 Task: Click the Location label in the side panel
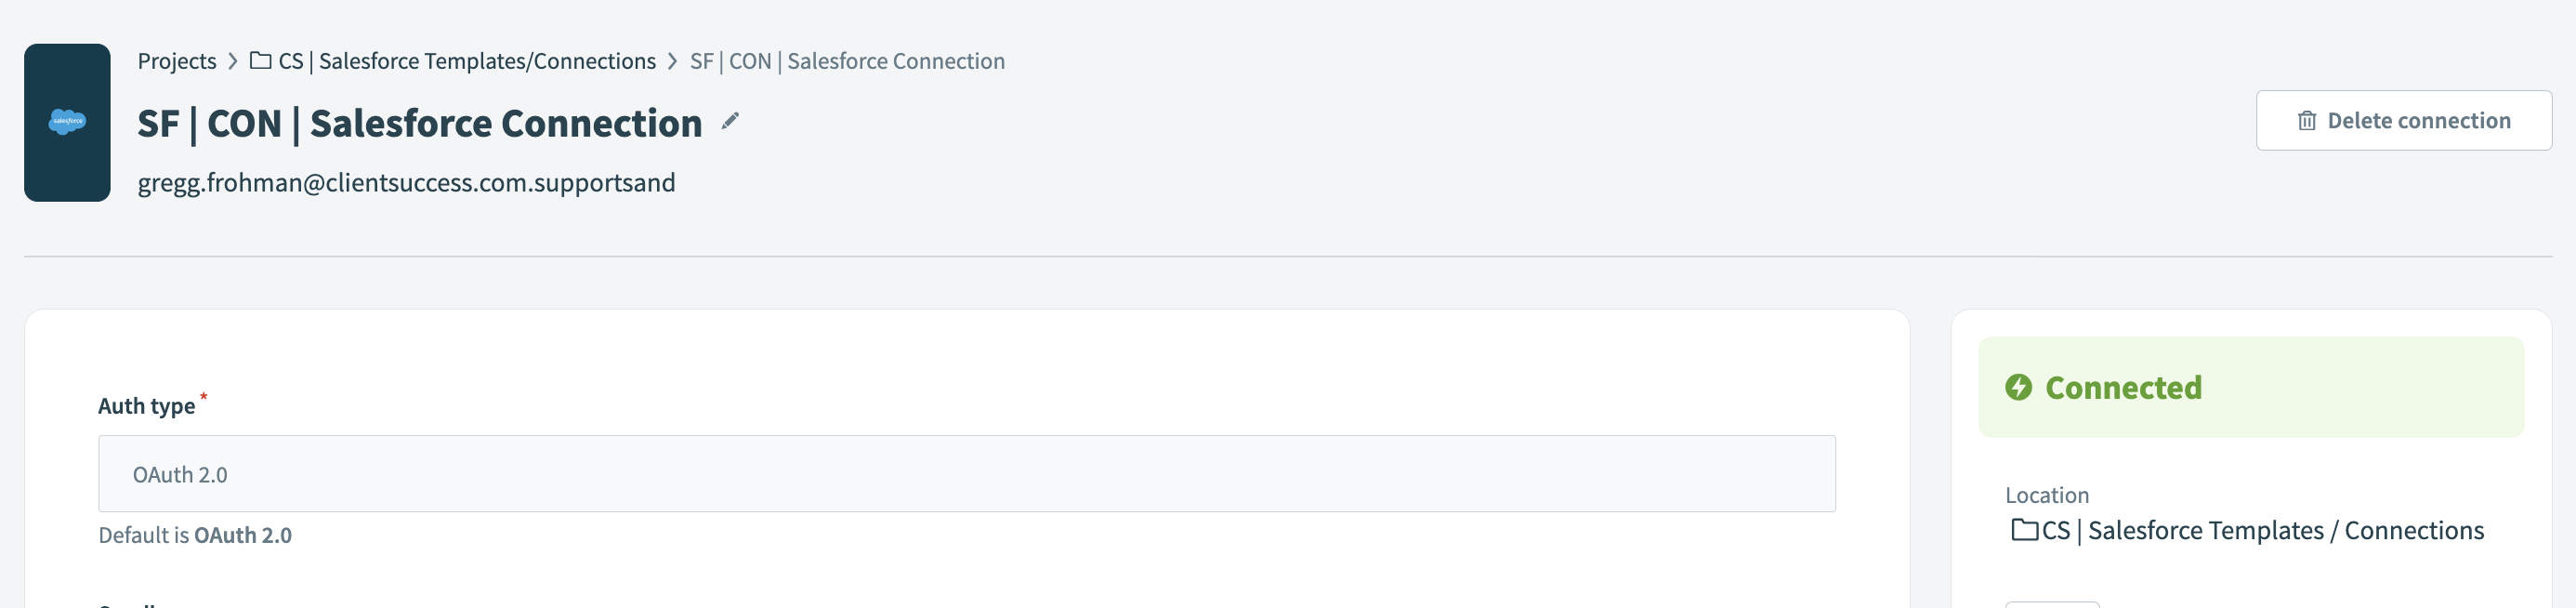(2047, 495)
